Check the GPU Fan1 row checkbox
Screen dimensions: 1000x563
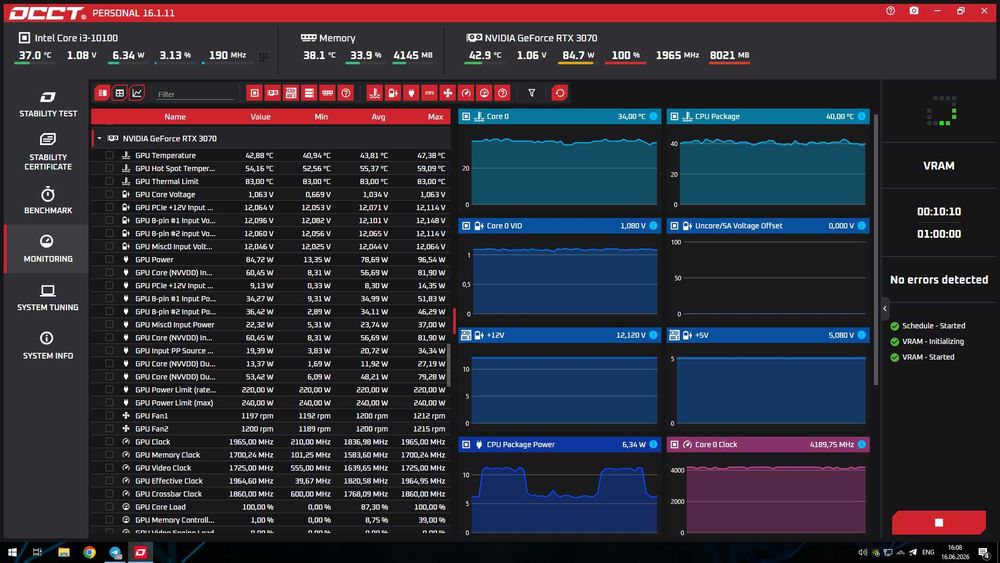(x=109, y=416)
